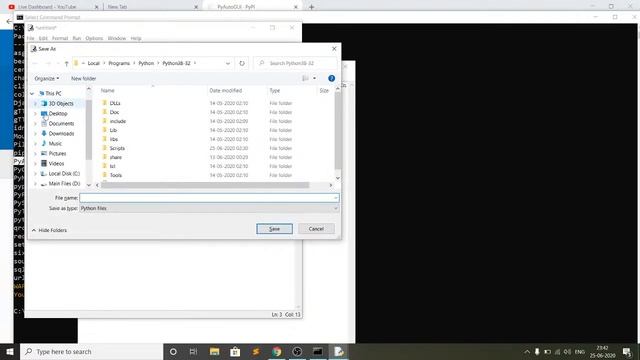This screenshot has width=640, height=360.
Task: Click the Search Python38-32 box
Action: 296,63
